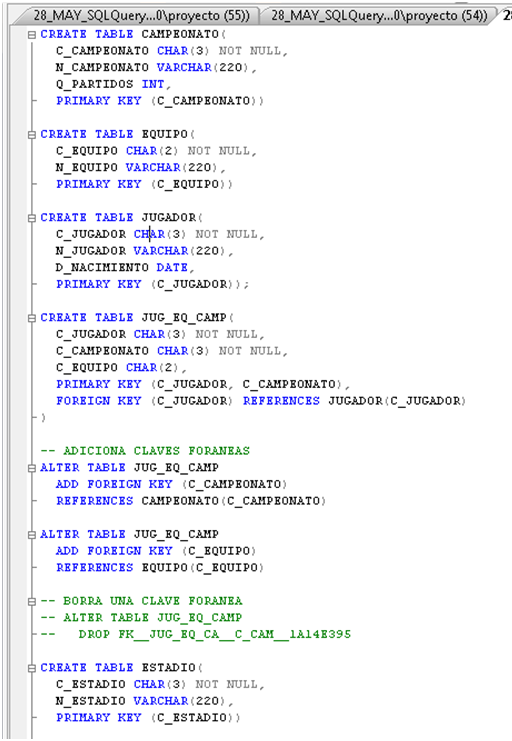512x741 pixels.
Task: Click the 'Q_PARTIDOS INT,' line
Action: click(x=113, y=84)
